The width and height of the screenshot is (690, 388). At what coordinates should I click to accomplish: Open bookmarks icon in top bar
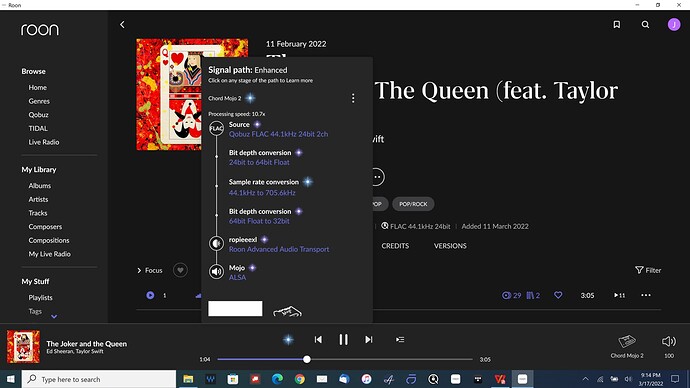click(617, 25)
